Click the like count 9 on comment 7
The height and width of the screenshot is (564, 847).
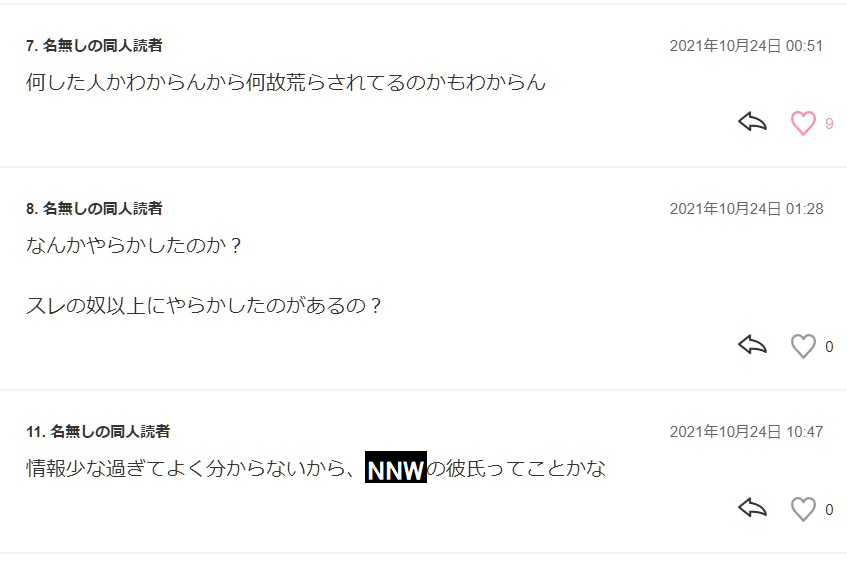point(829,124)
